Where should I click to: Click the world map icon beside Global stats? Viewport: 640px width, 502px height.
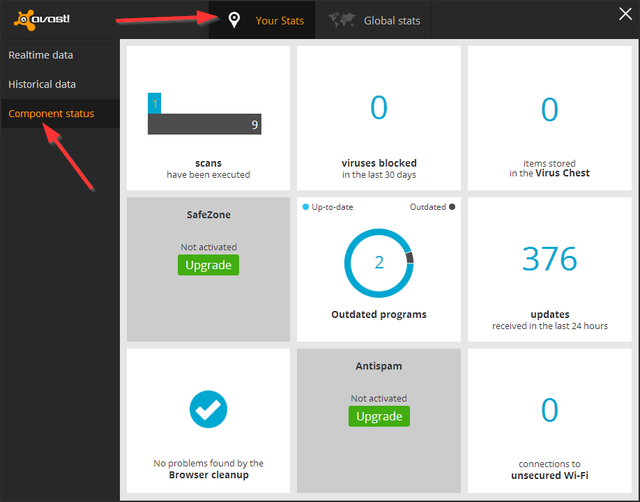click(342, 20)
